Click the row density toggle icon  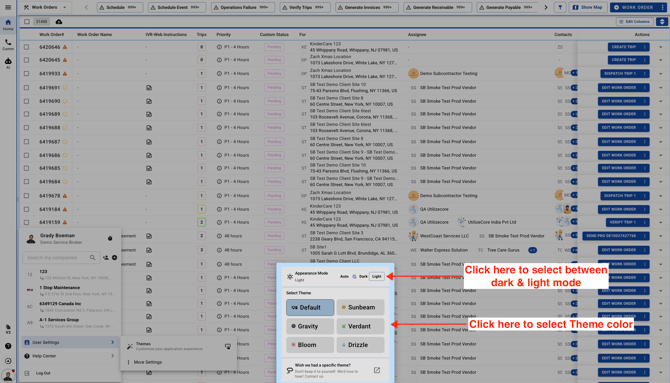pos(662,21)
